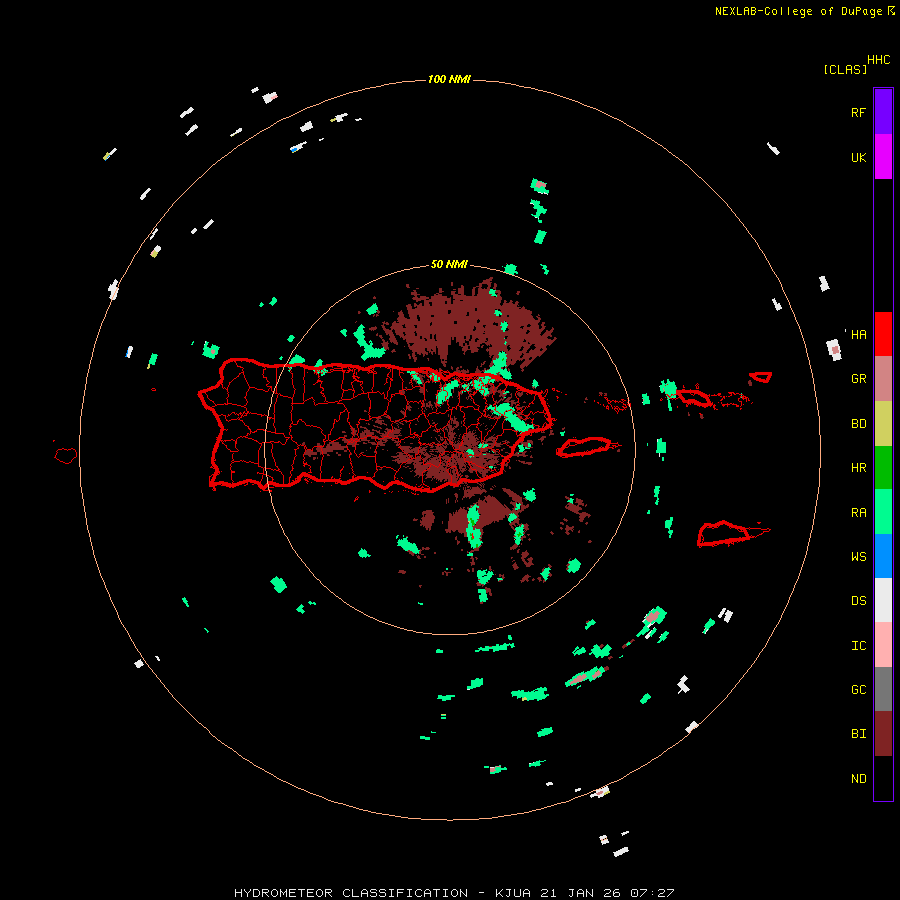Click the WS blue legend swatch
The width and height of the screenshot is (900, 900).
[x=883, y=556]
